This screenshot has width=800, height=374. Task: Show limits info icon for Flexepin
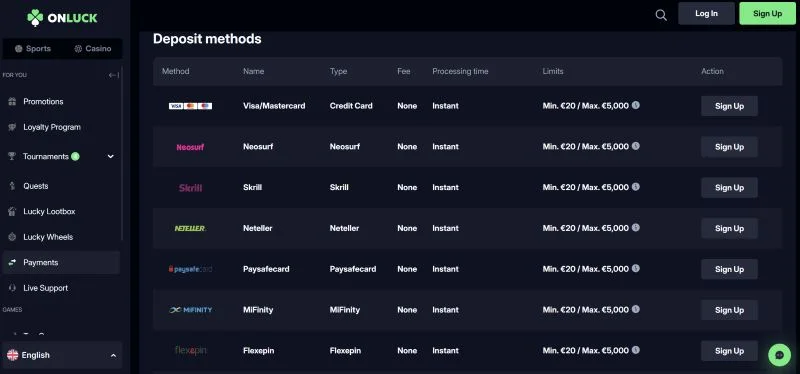(636, 350)
